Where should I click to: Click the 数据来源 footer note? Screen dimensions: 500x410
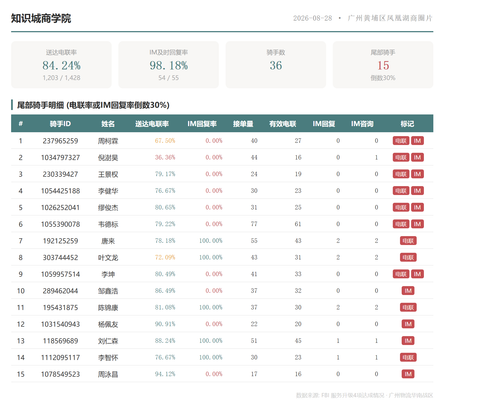click(x=364, y=395)
